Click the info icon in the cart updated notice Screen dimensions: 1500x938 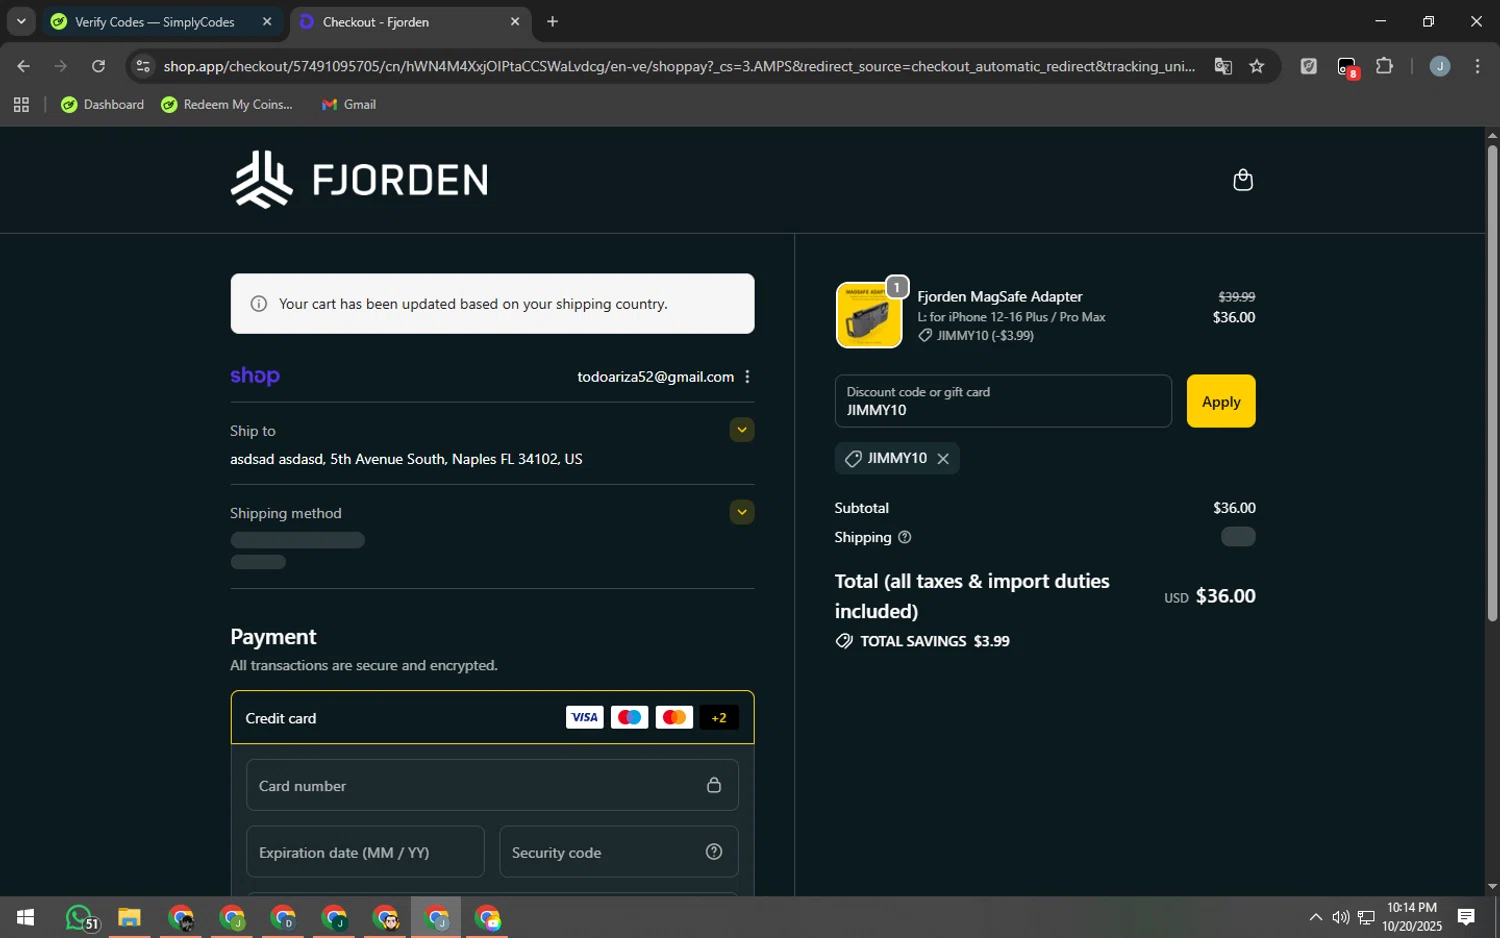(259, 304)
